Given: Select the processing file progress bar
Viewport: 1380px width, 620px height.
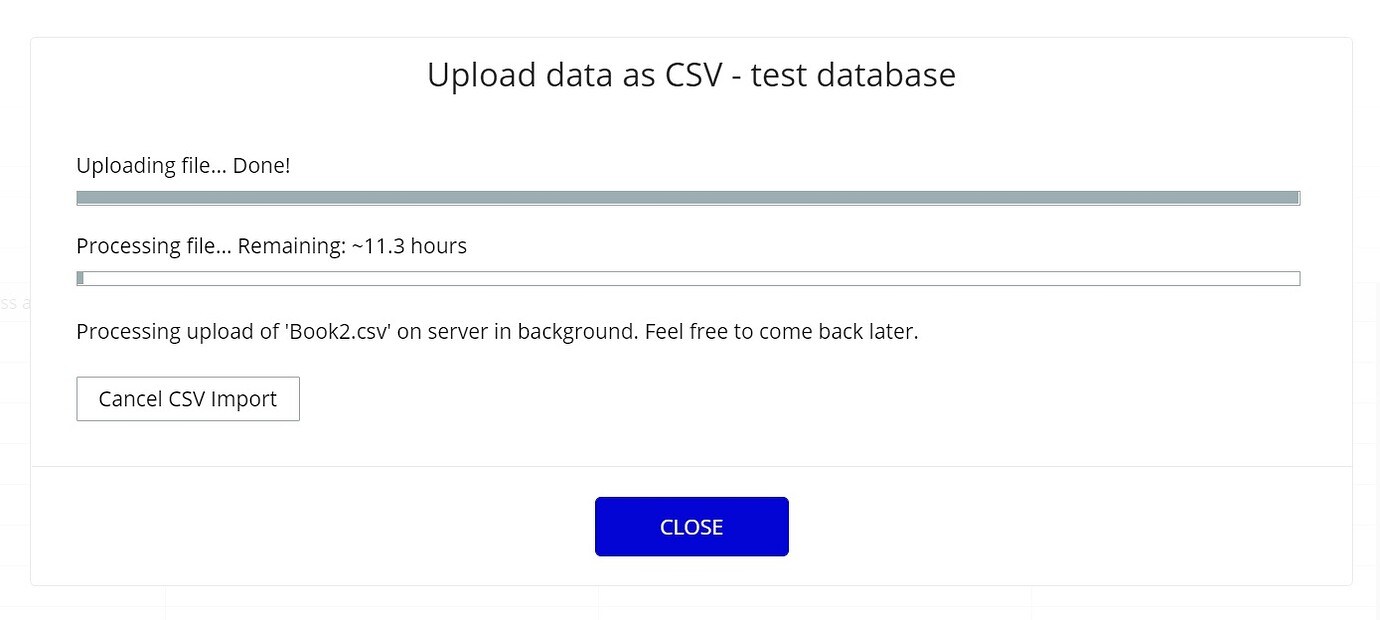Looking at the screenshot, I should coord(688,278).
